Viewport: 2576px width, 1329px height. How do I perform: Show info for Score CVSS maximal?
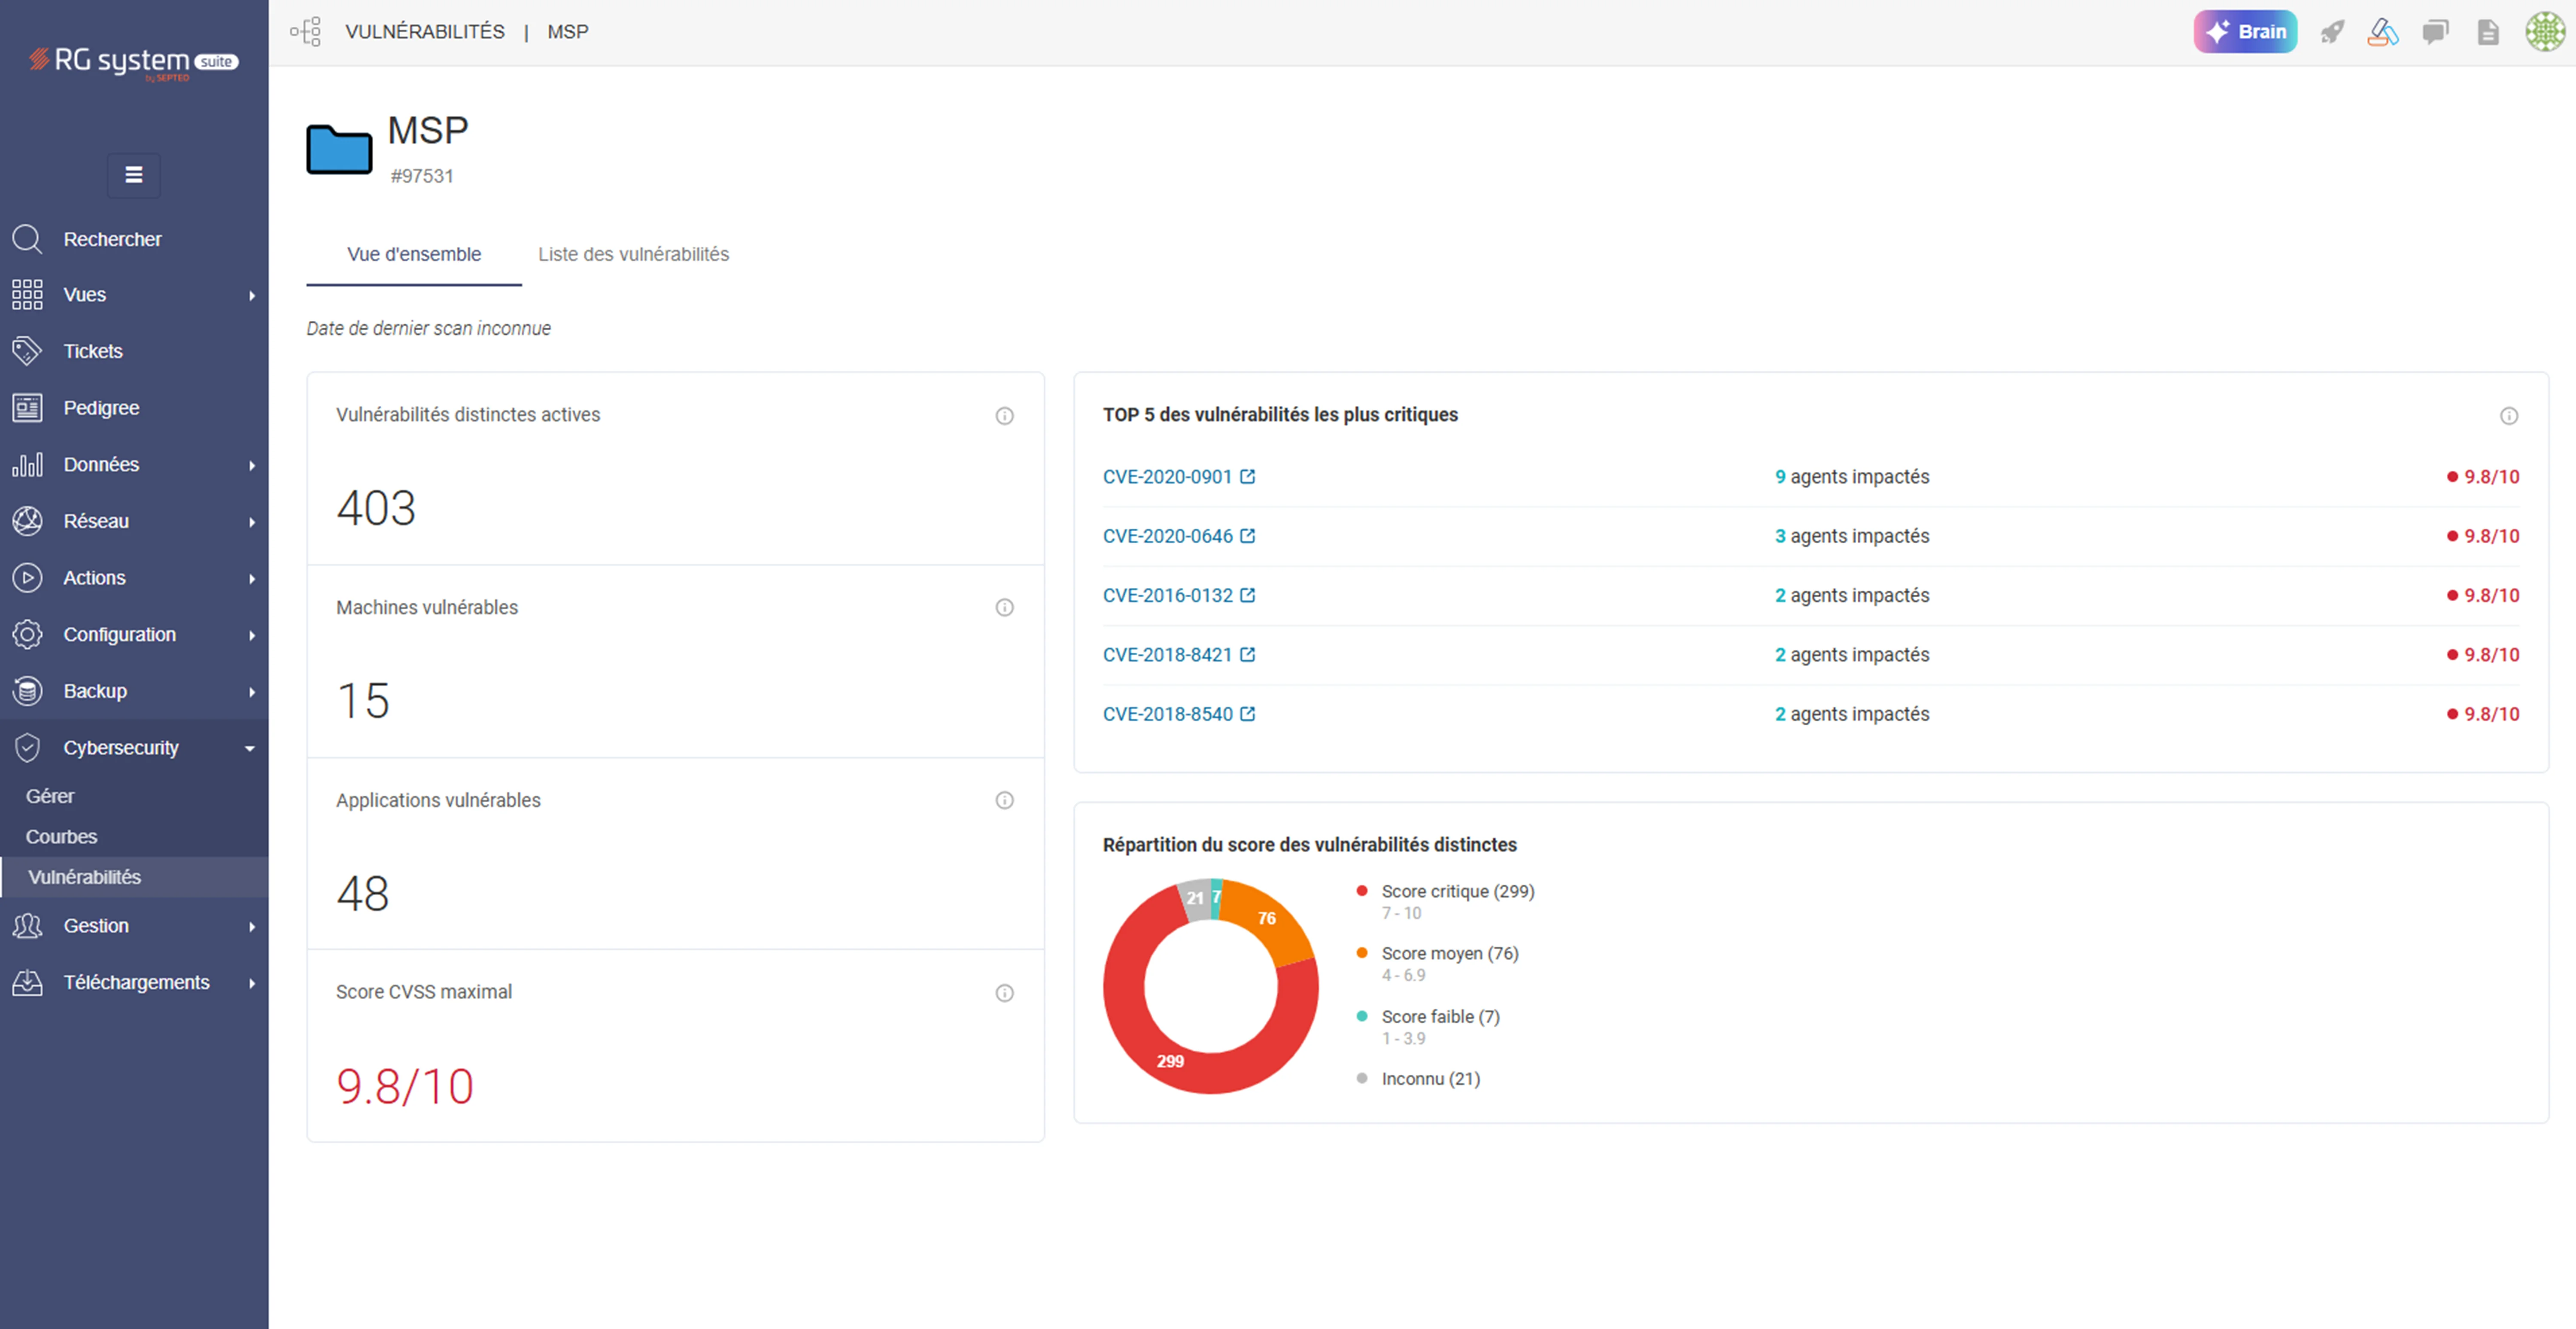click(1005, 993)
